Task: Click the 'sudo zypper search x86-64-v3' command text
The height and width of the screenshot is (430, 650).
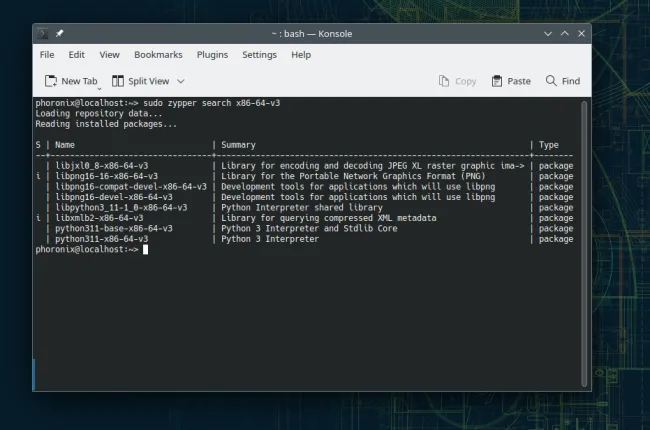Action: click(212, 103)
